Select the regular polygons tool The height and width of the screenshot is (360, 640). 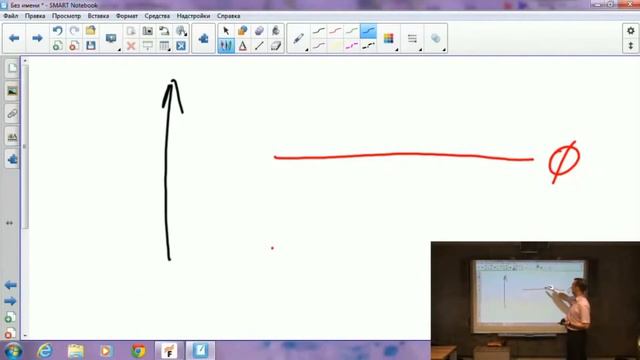tap(259, 31)
